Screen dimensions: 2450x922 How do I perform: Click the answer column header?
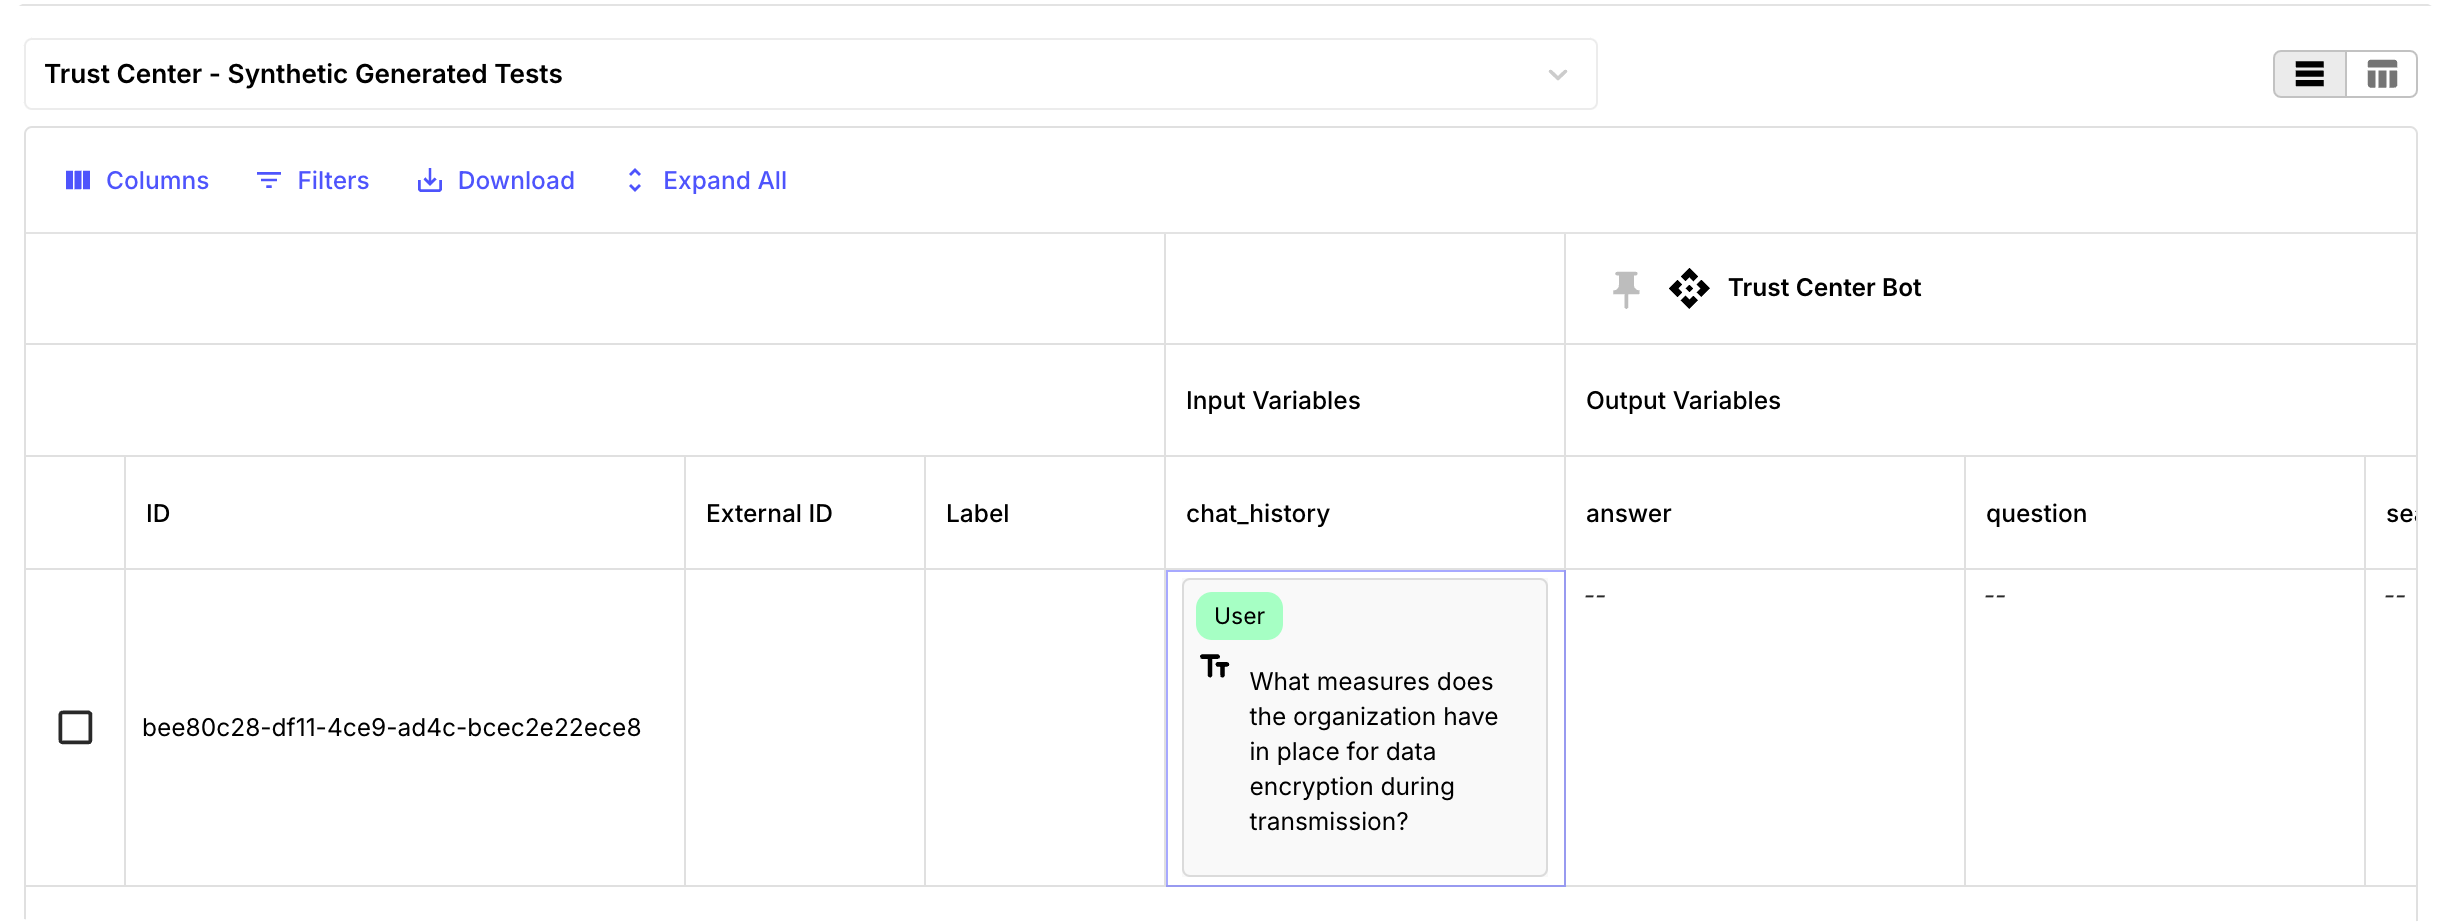tap(1628, 513)
